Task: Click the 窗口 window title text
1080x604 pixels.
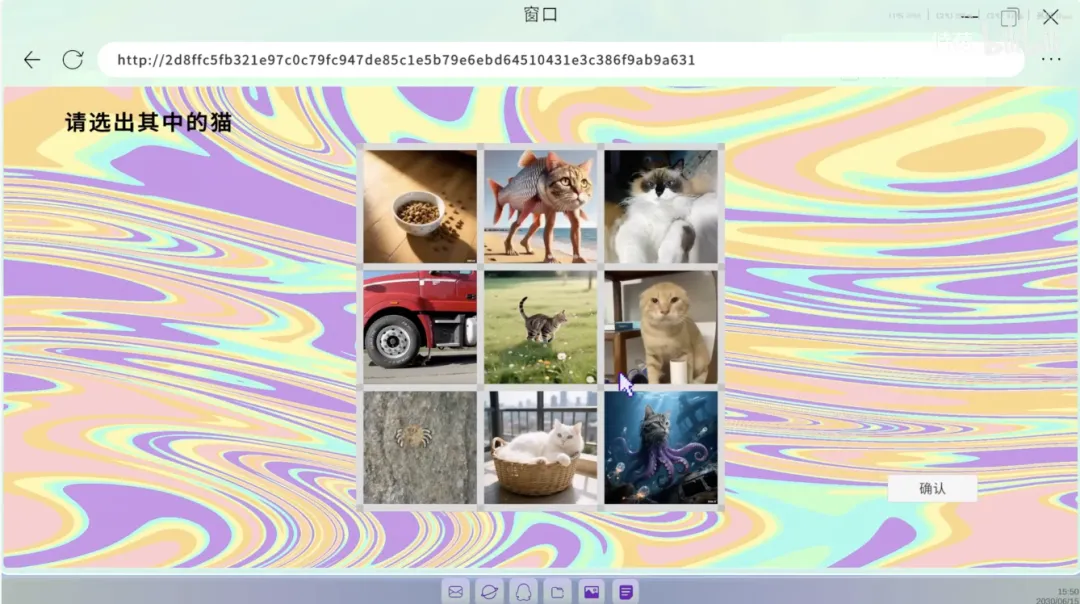Action: 541,14
